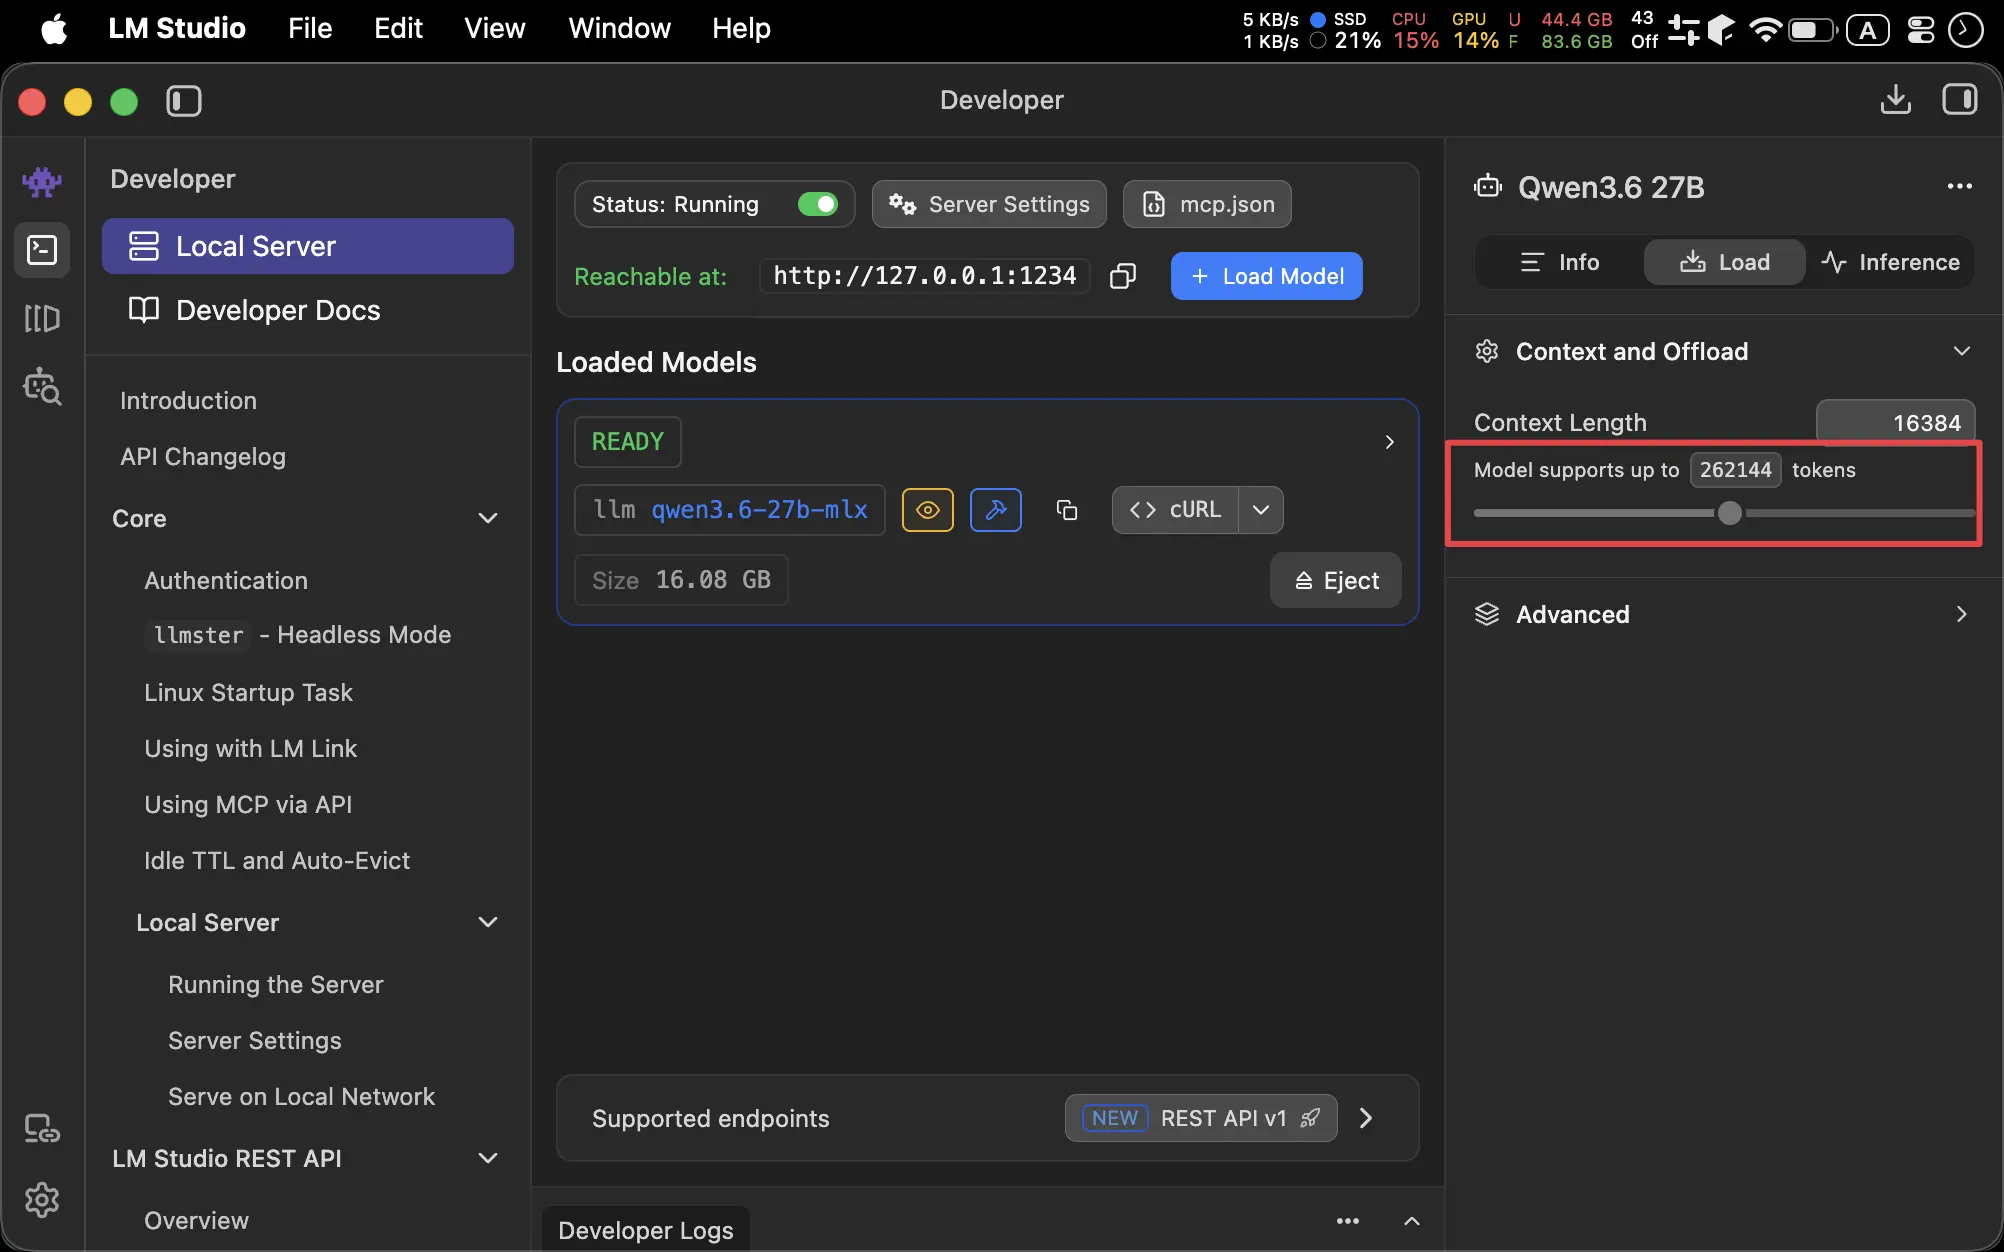This screenshot has height=1252, width=2004.
Task: Switch to the Info tab
Action: point(1560,262)
